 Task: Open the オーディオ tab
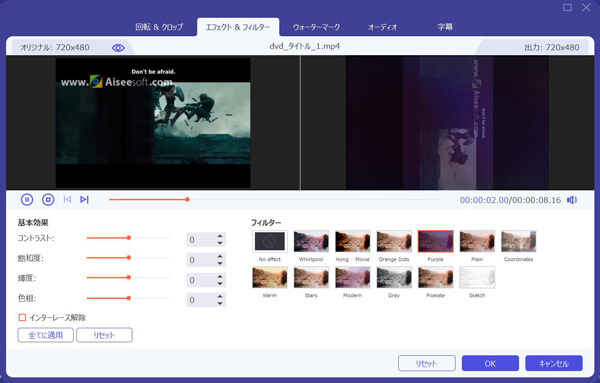pos(382,27)
